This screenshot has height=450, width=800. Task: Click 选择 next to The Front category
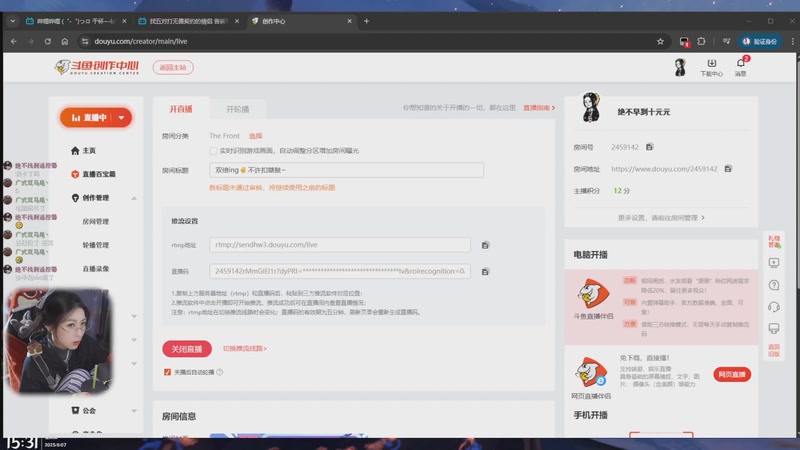[255, 136]
